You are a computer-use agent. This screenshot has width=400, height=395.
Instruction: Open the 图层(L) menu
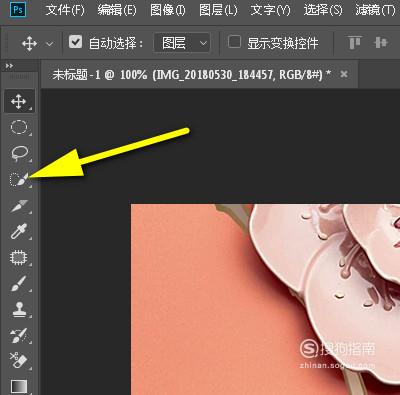tap(218, 10)
